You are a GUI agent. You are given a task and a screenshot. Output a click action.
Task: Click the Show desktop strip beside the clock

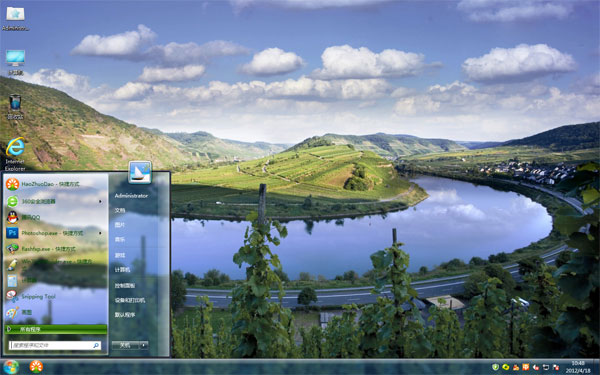click(x=597, y=367)
